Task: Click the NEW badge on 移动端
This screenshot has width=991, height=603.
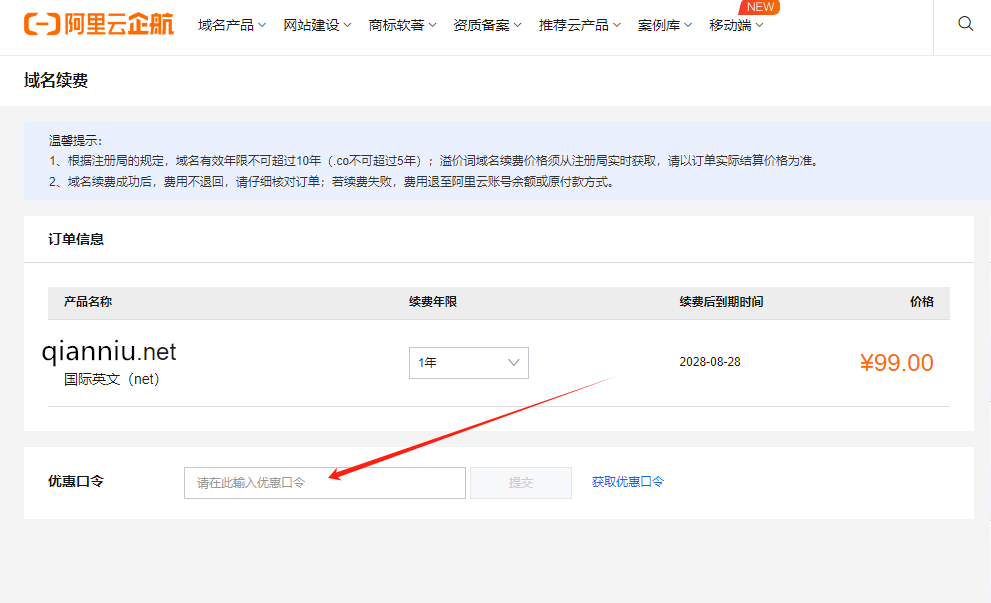Action: pos(758,6)
